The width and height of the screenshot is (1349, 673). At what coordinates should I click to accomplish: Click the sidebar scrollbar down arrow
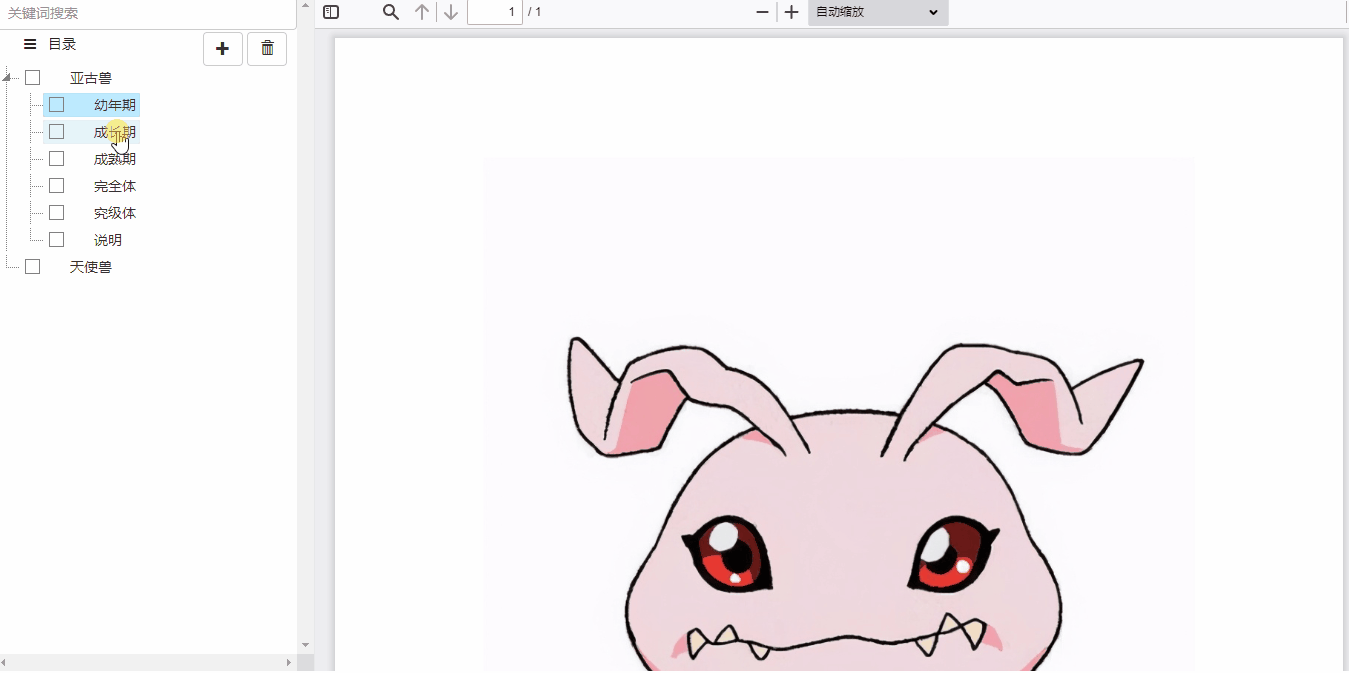[x=305, y=646]
